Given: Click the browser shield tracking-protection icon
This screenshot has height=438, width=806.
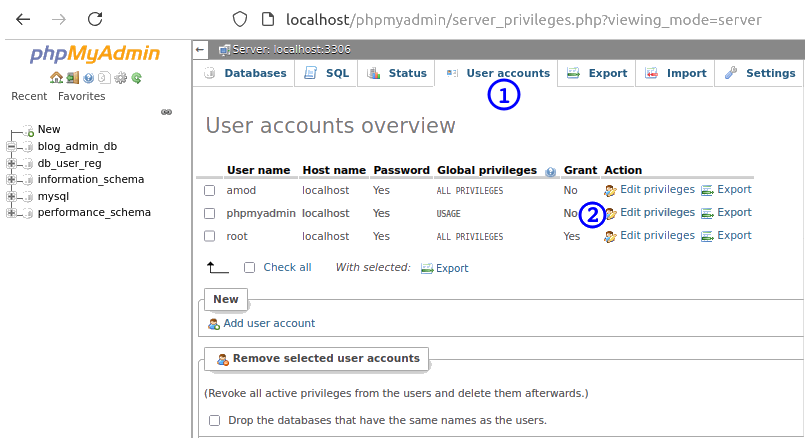Looking at the screenshot, I should coord(240,20).
